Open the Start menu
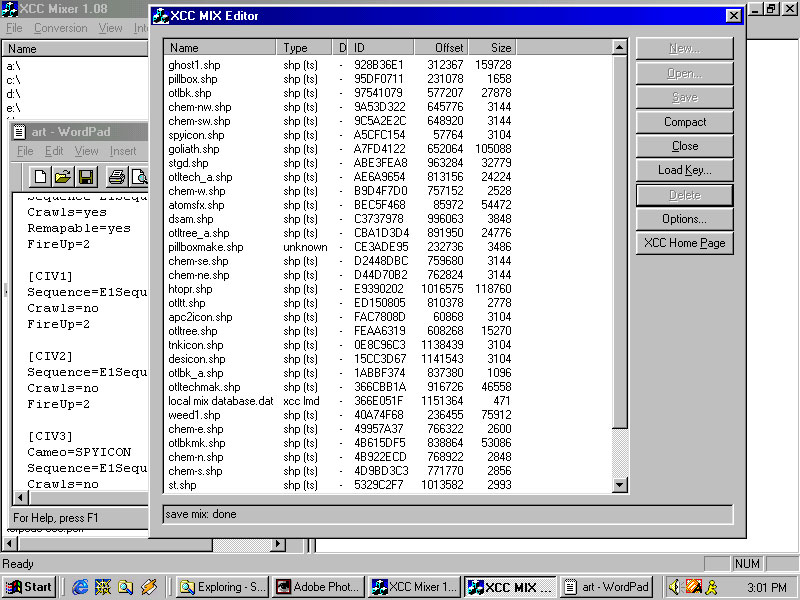 tap(29, 587)
